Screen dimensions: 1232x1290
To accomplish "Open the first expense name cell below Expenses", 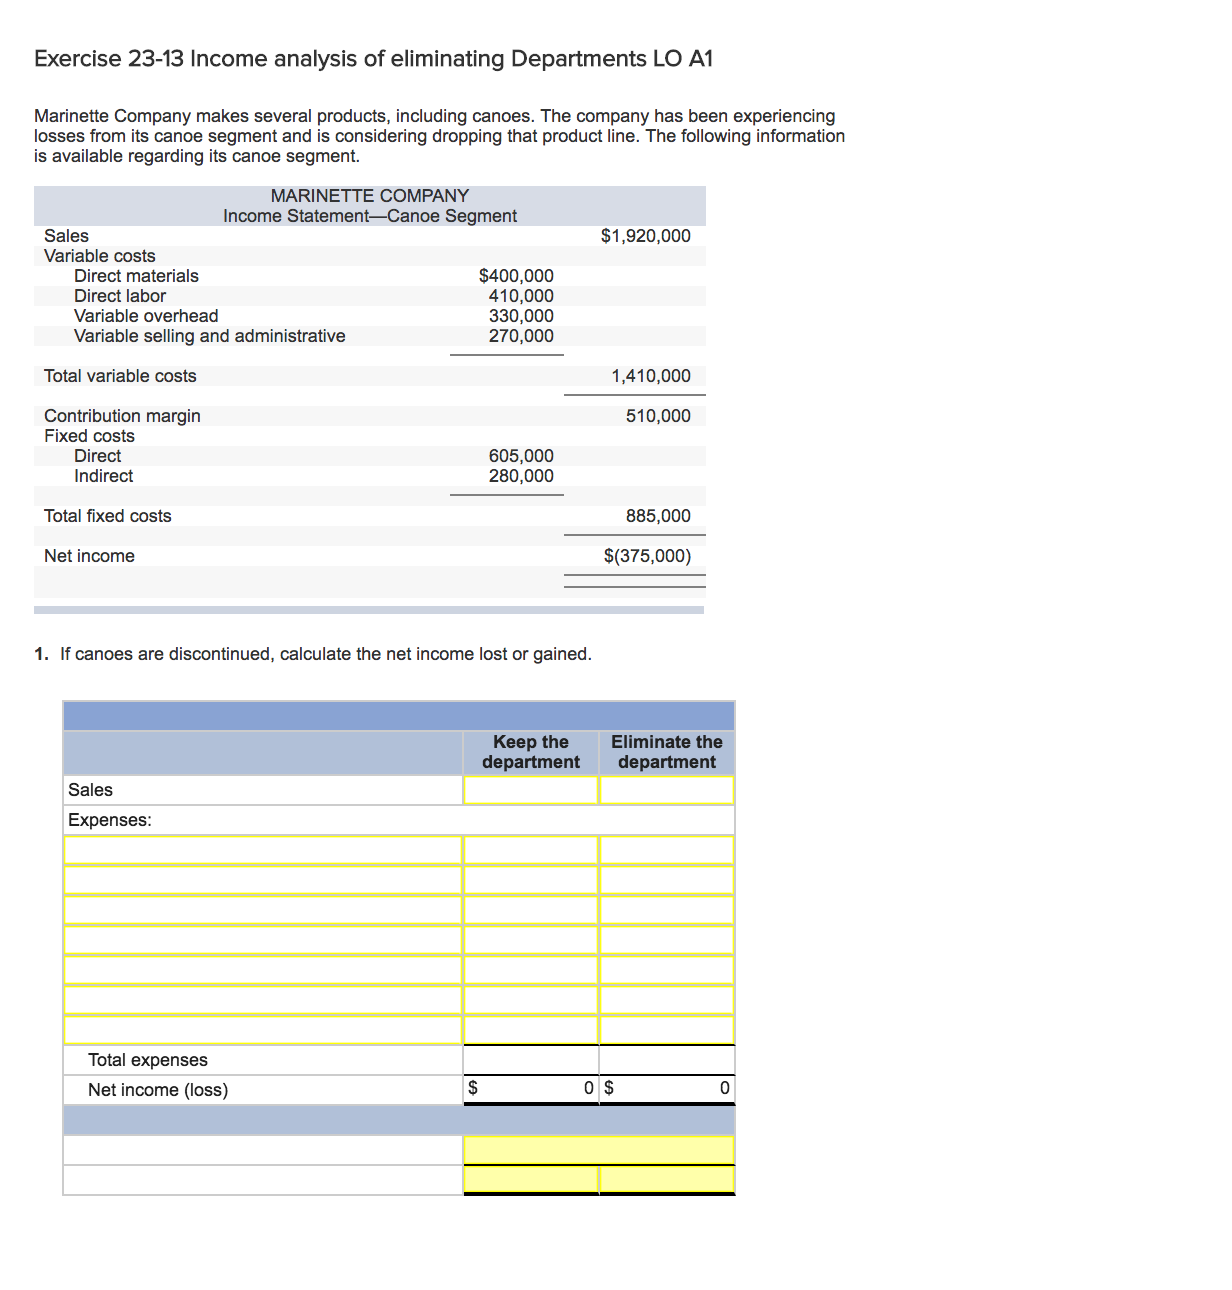I will click(263, 850).
